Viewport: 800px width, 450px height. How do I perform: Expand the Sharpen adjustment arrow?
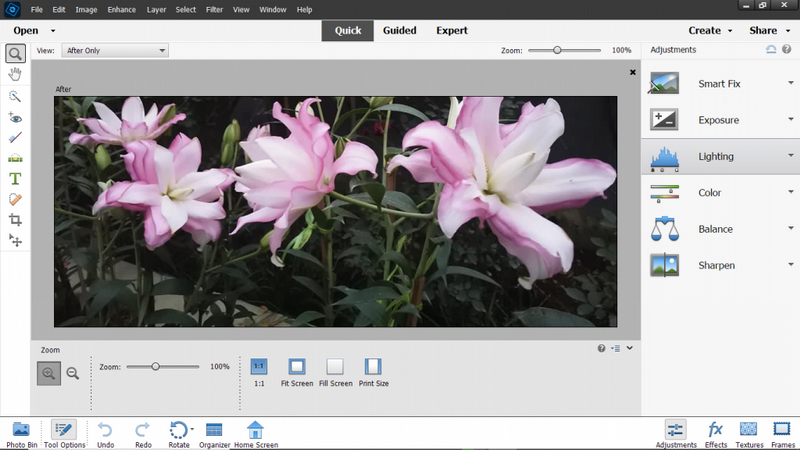pyautogui.click(x=790, y=264)
